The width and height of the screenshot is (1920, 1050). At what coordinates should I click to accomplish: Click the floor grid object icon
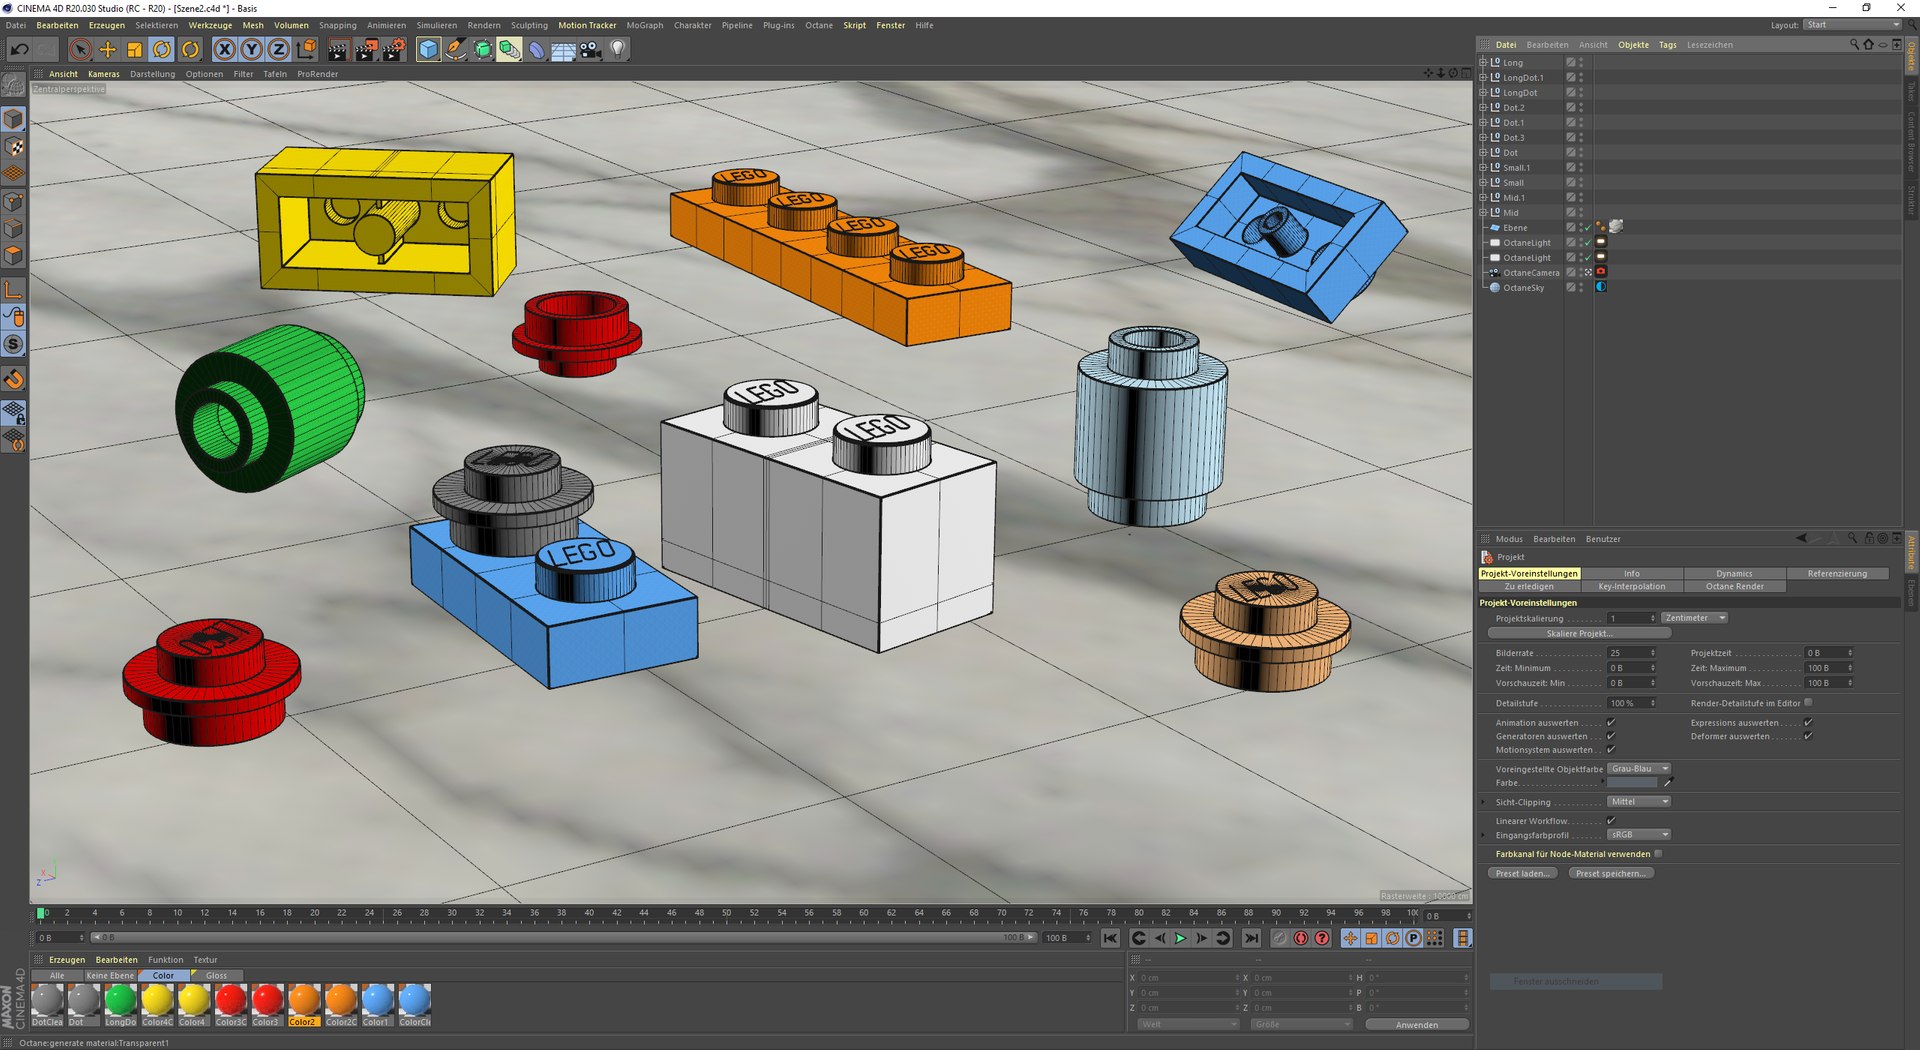tap(563, 49)
